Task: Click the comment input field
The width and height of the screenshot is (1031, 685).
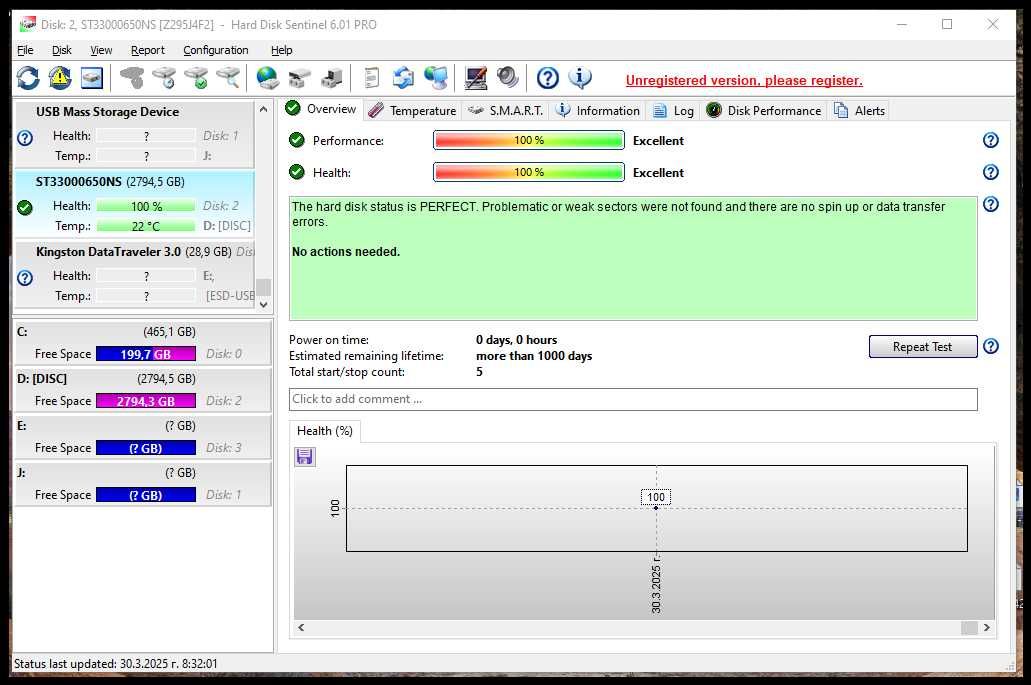Action: pyautogui.click(x=633, y=399)
